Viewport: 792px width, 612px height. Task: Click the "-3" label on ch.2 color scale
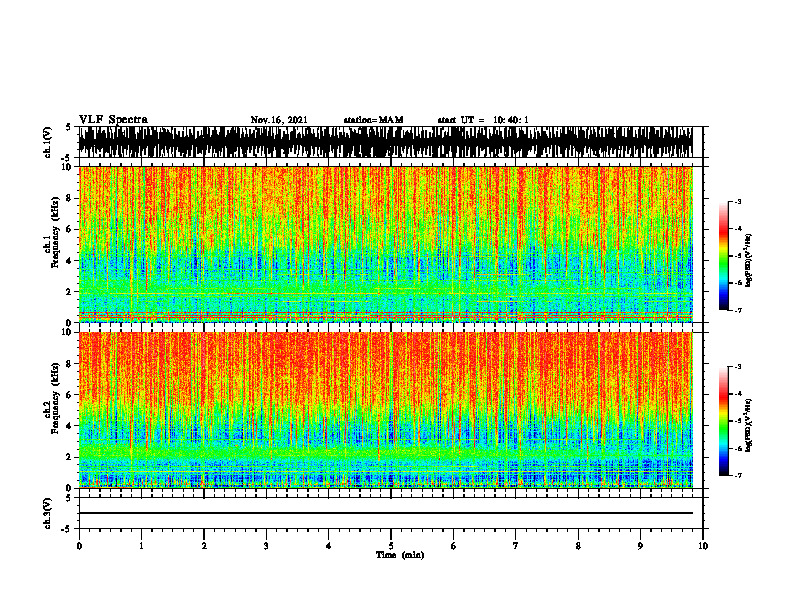pyautogui.click(x=738, y=366)
